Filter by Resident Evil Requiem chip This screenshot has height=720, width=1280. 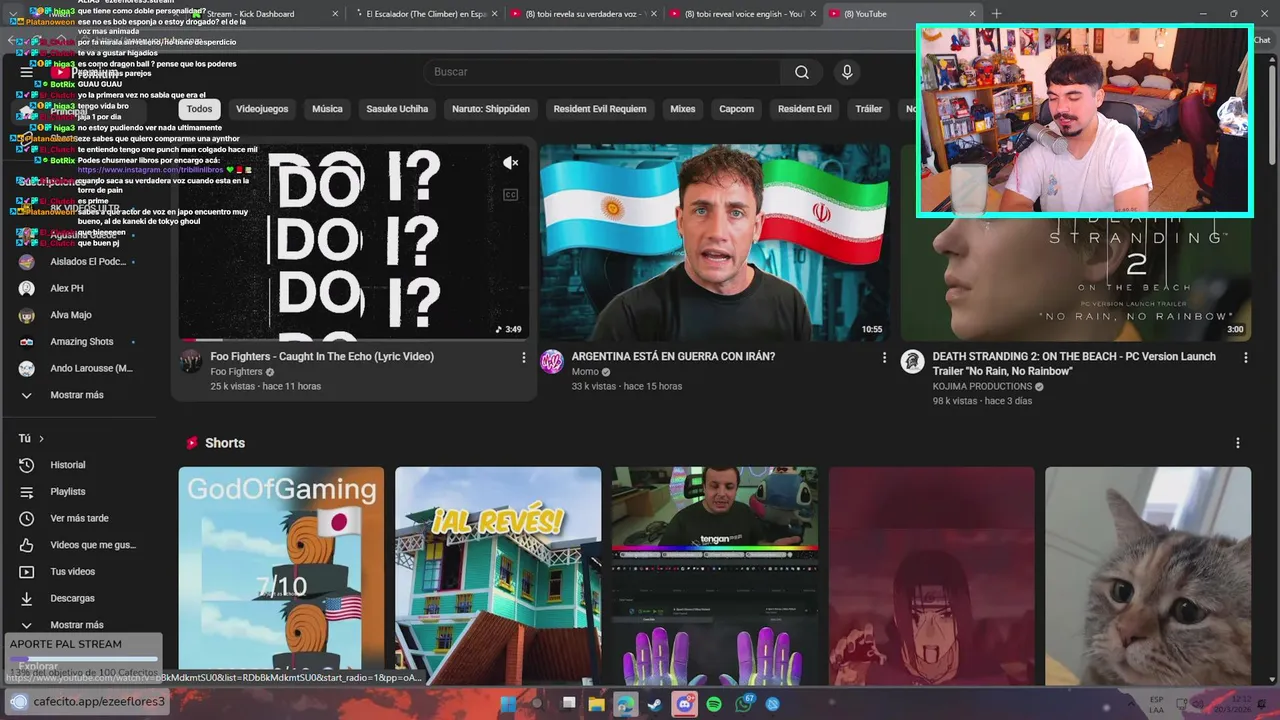point(600,109)
